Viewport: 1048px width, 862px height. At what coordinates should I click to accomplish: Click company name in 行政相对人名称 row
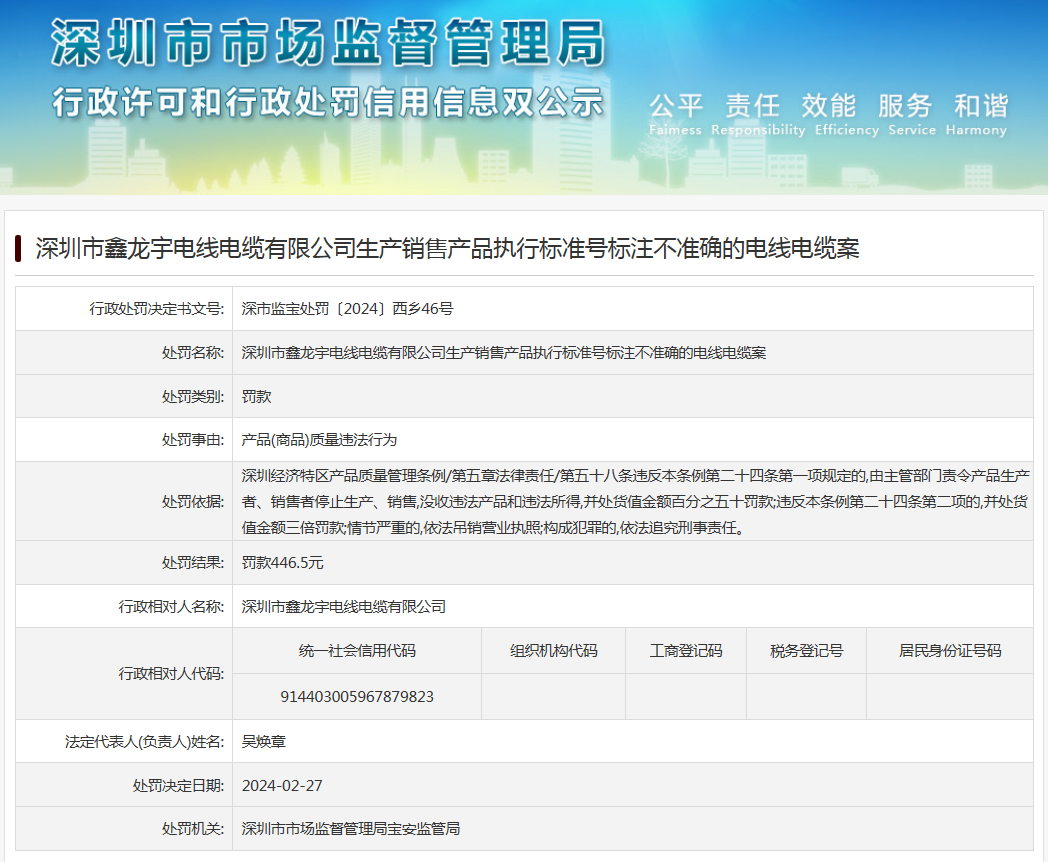click(x=344, y=607)
